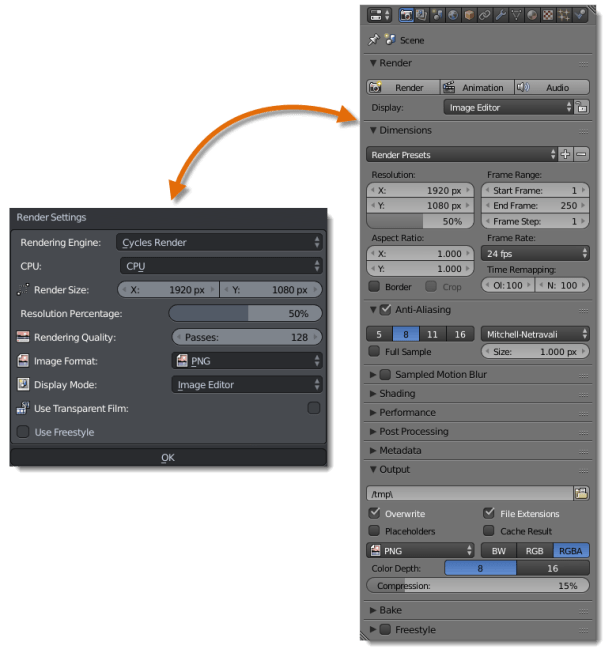The width and height of the screenshot is (616, 657).
Task: Click the Scene datablock icon next to Scene label
Action: [390, 40]
